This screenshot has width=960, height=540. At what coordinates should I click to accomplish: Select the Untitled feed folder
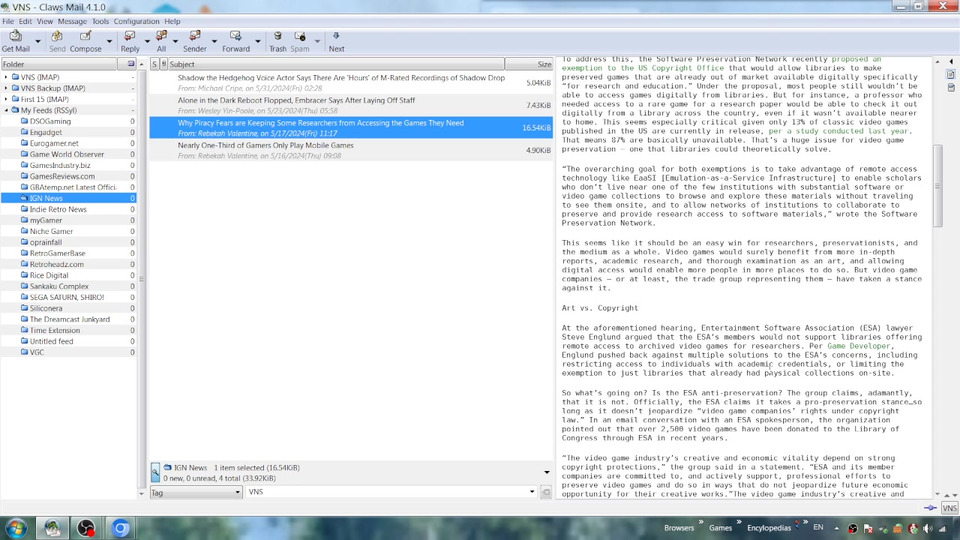click(x=51, y=342)
